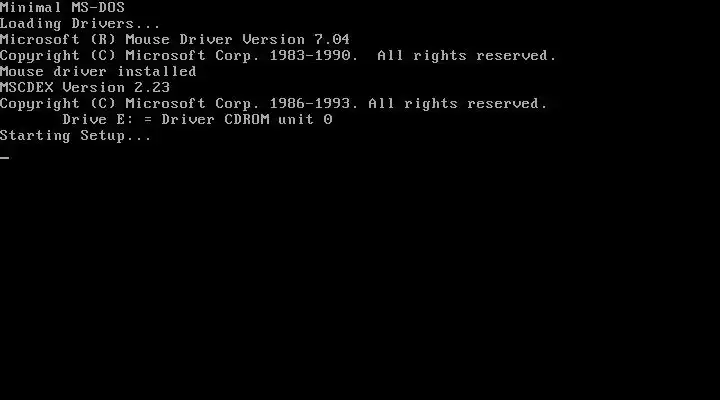Screen dimensions: 720x400
Task: Select the "Mouse Driver Version 7.04" text
Action: [x=237, y=39]
